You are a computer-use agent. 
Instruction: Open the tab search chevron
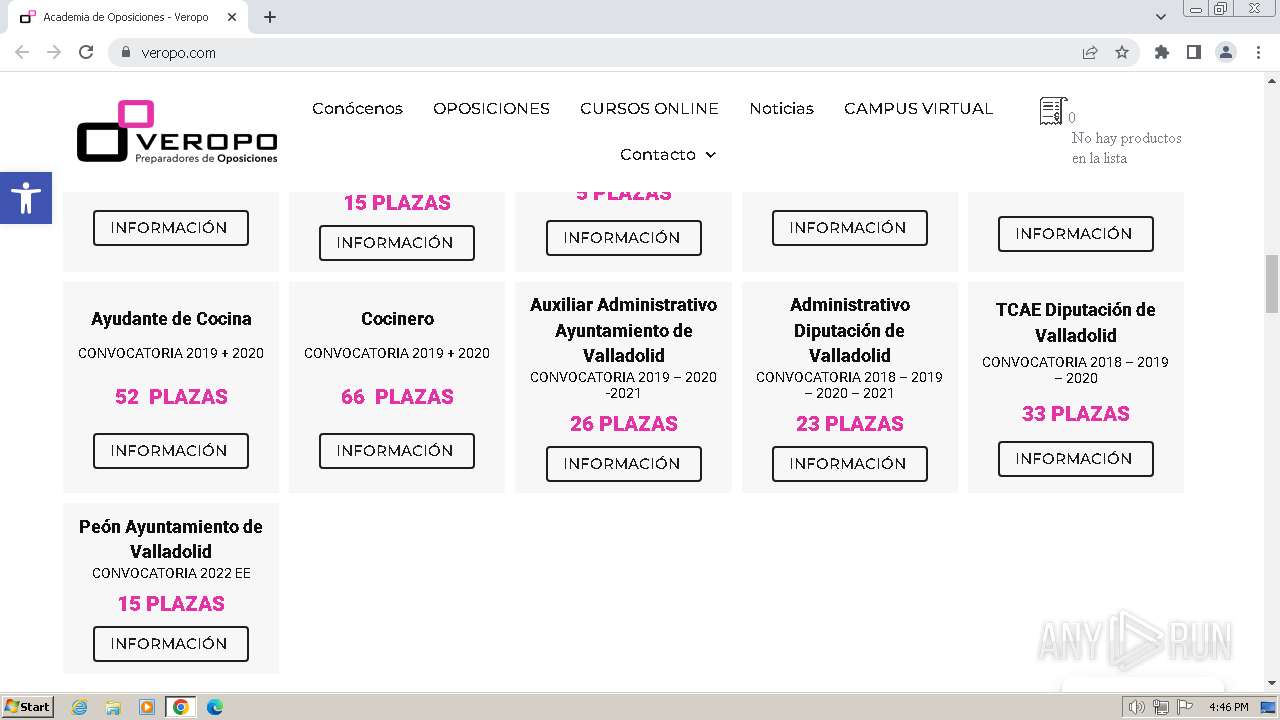tap(1161, 17)
